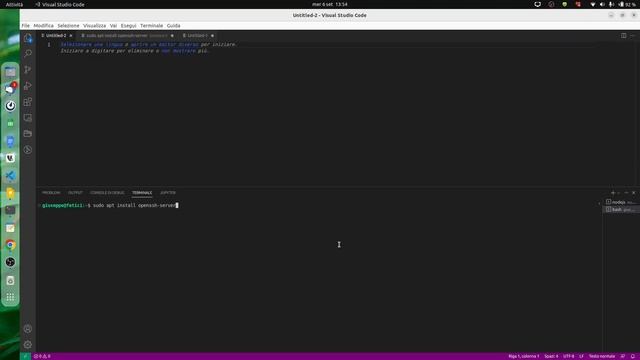
Task: Open Google Chrome from Ubuntu dock
Action: click(x=10, y=245)
